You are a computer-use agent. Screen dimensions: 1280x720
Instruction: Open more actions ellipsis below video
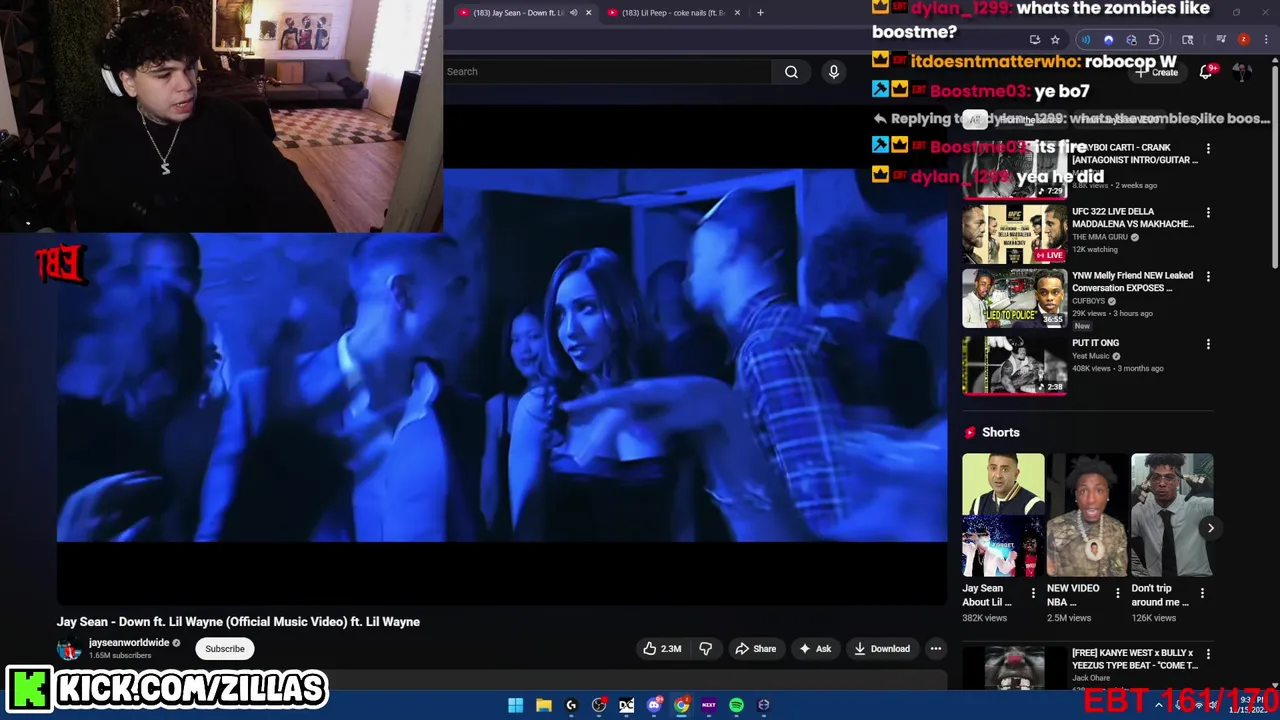coord(936,649)
